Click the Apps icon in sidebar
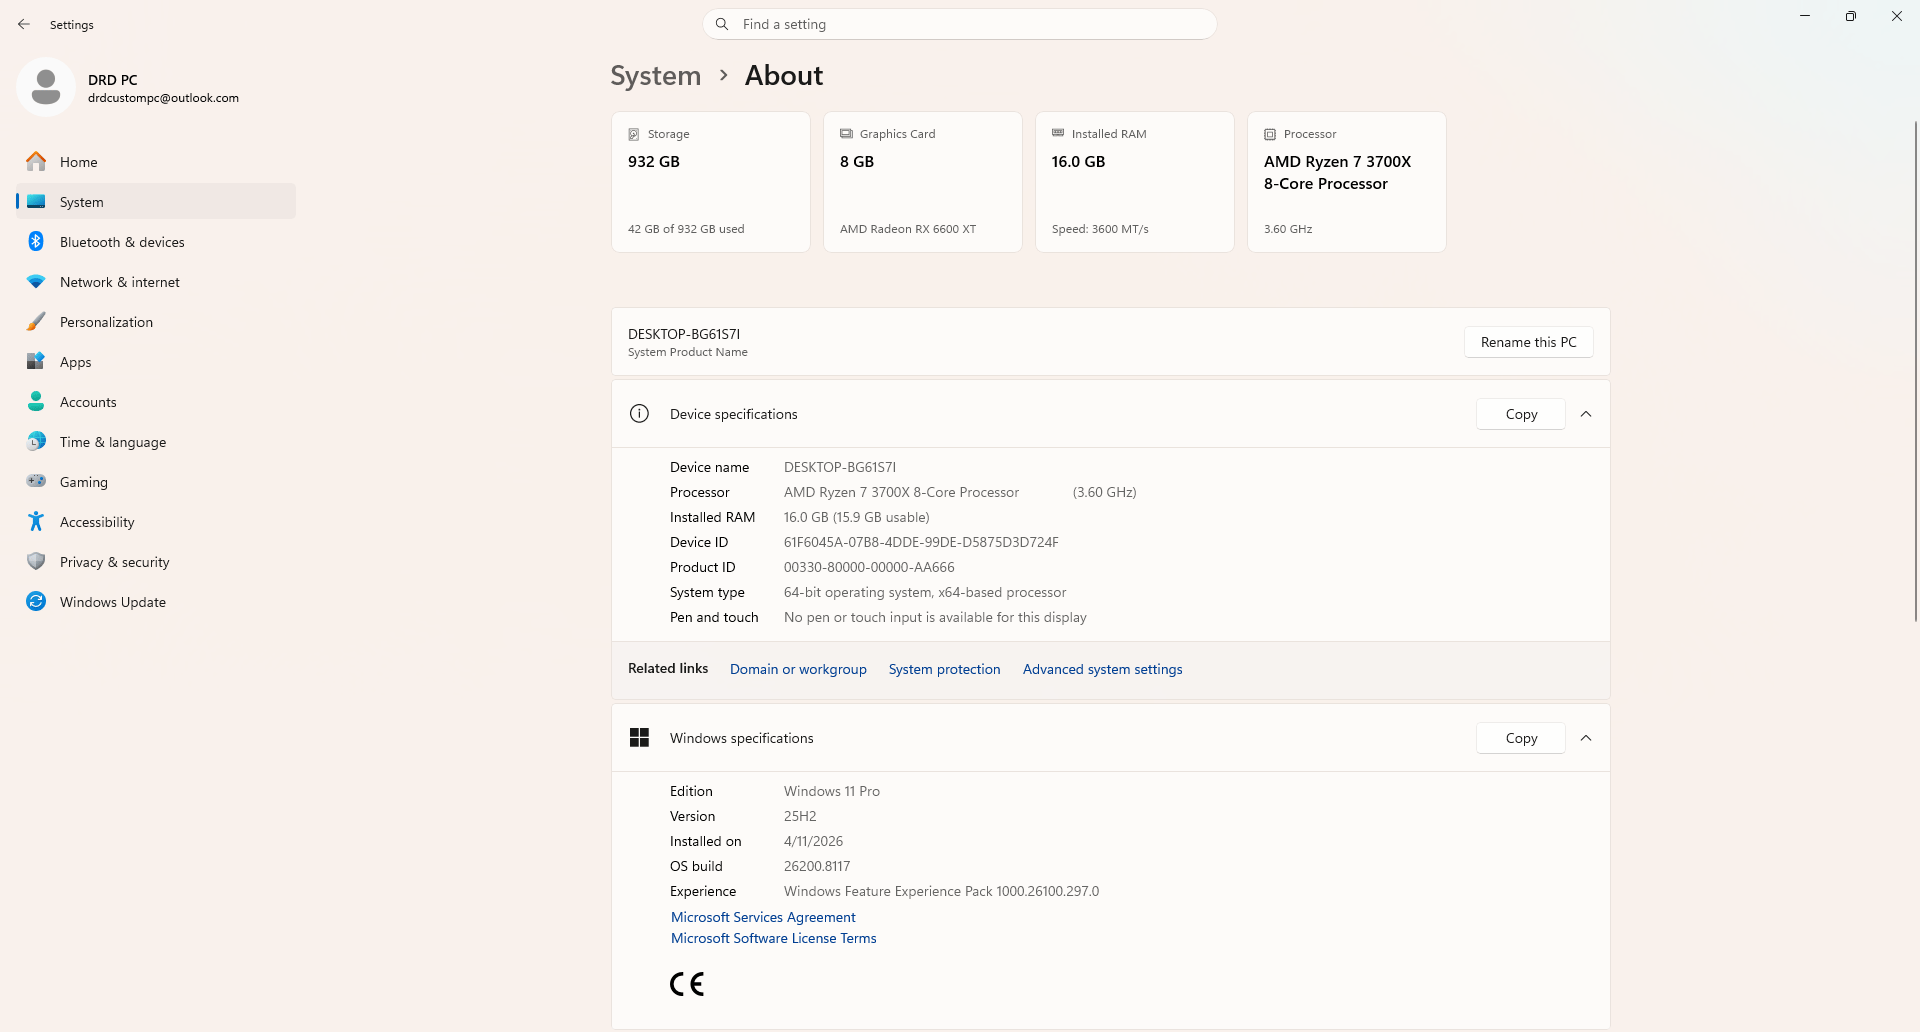This screenshot has width=1920, height=1032. [36, 361]
